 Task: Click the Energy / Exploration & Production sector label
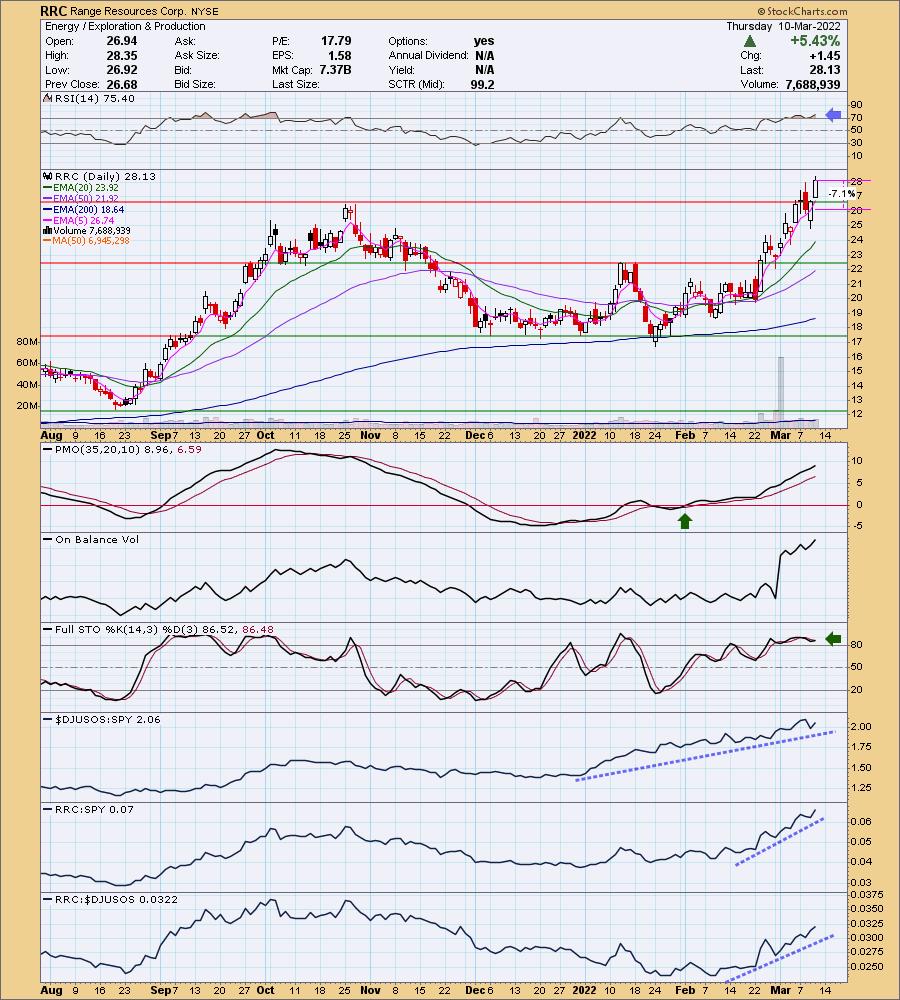click(x=125, y=26)
